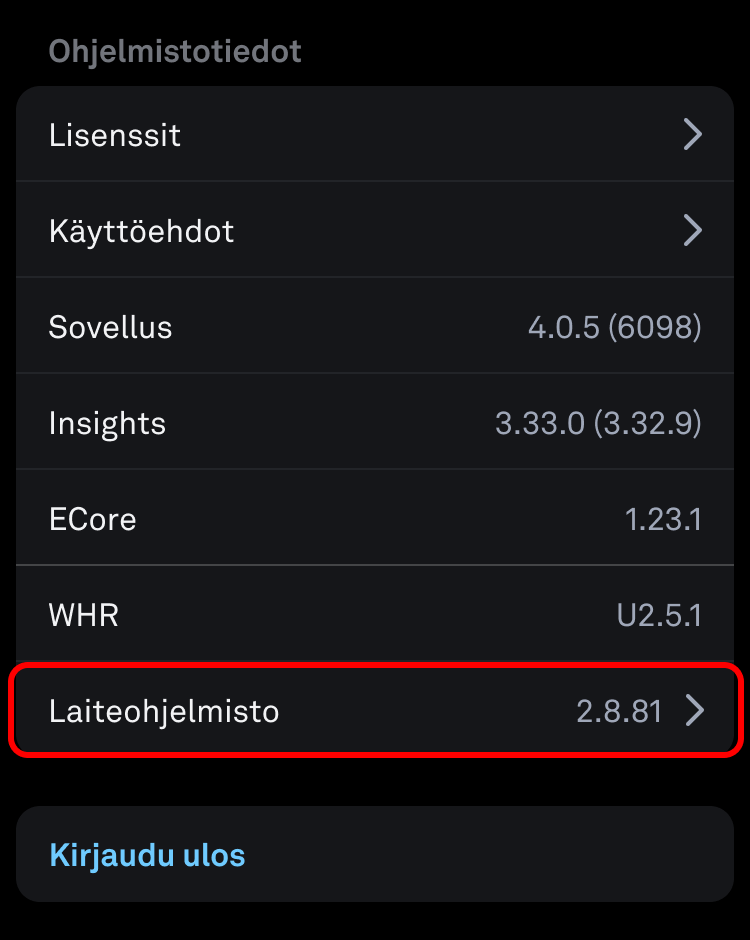Click the Insights label

107,424
